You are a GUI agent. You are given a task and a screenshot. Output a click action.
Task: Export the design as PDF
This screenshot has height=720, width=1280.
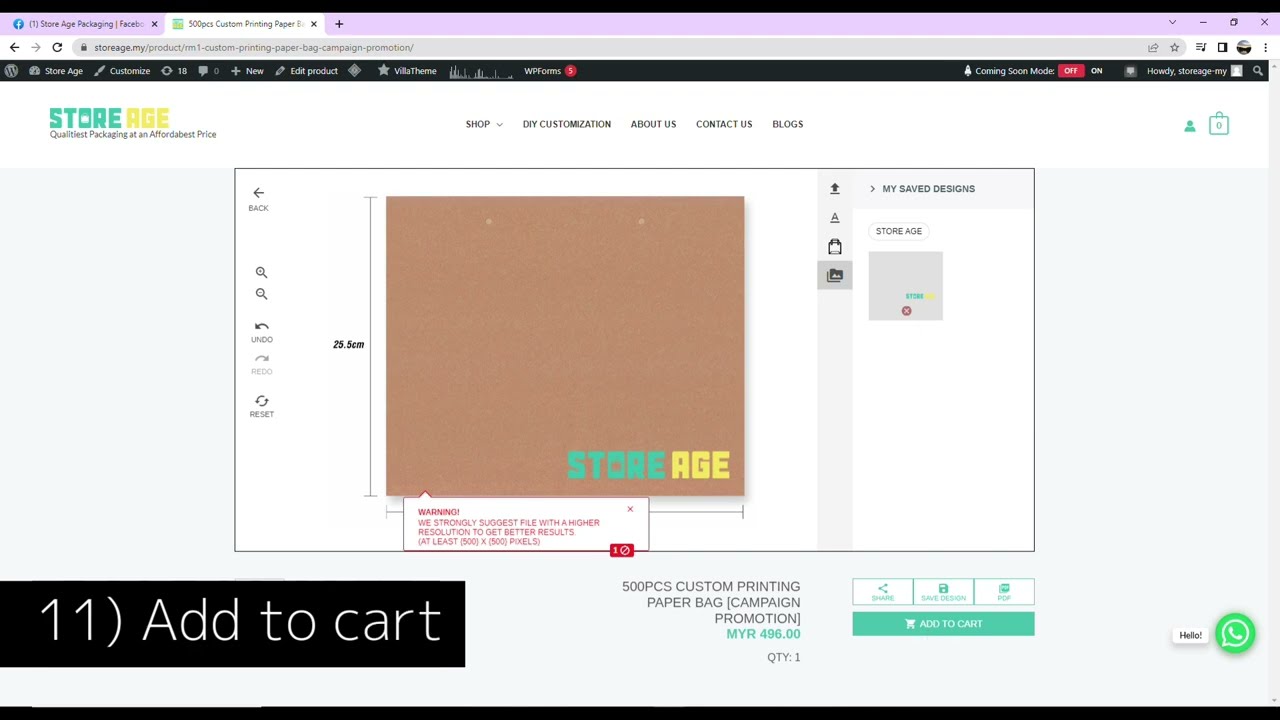[x=1004, y=592]
